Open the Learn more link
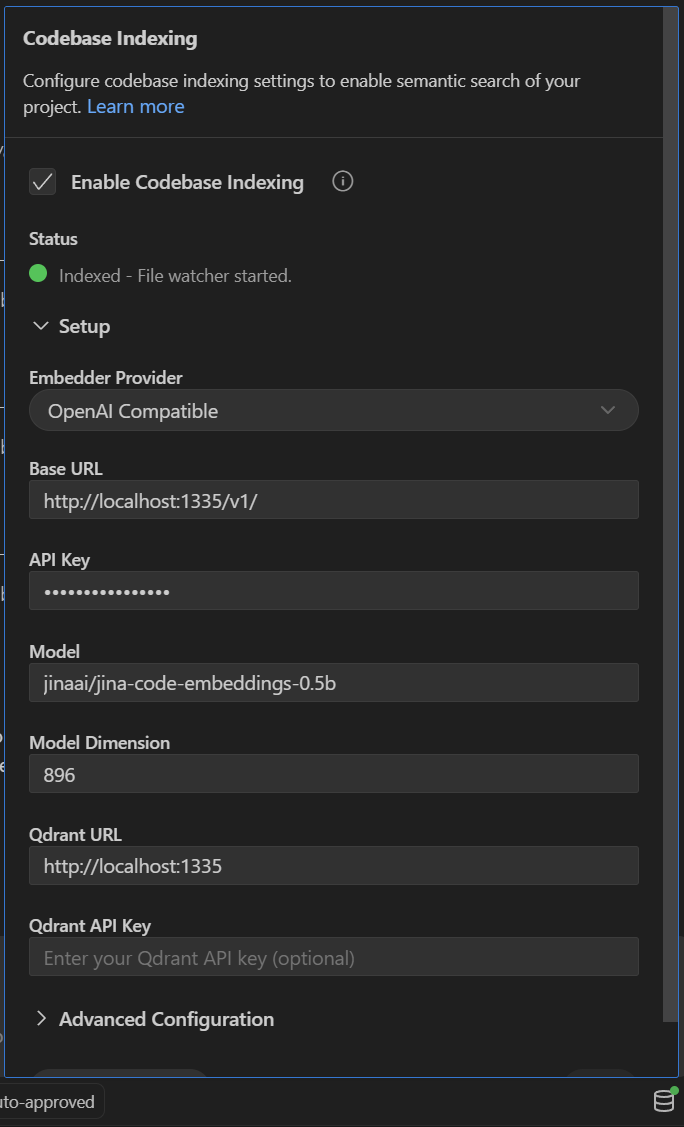Viewport: 684px width, 1127px height. tap(135, 106)
